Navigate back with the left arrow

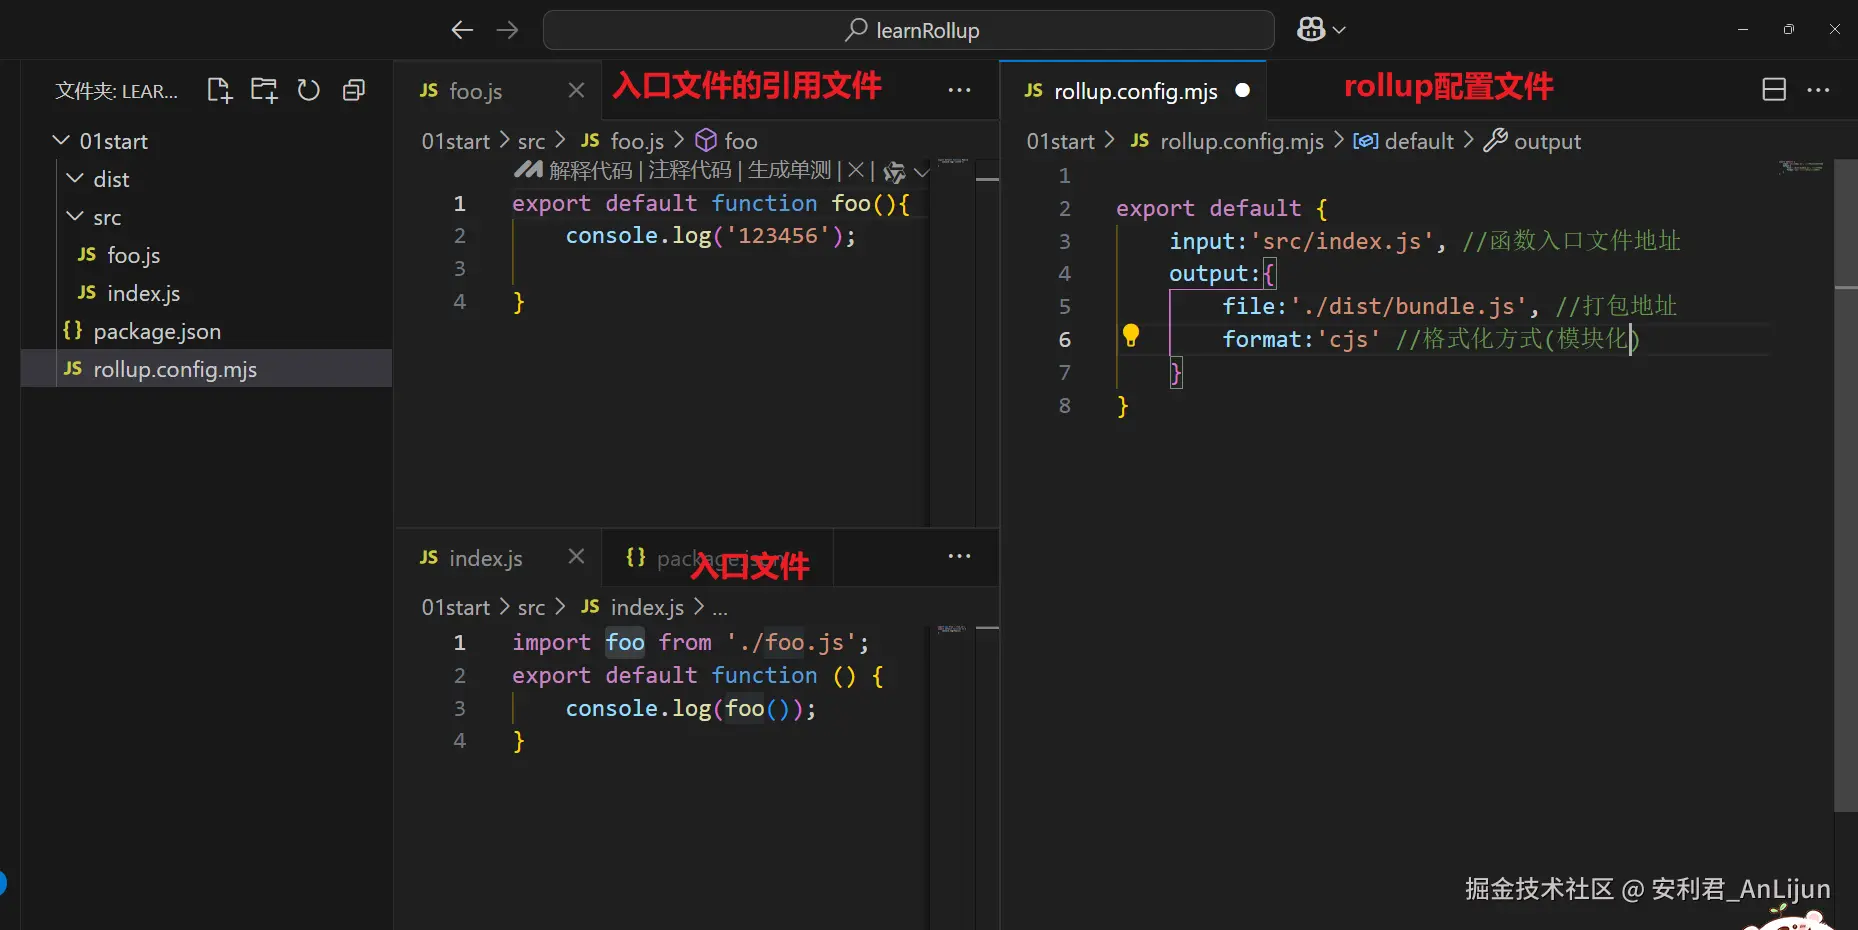pyautogui.click(x=461, y=30)
